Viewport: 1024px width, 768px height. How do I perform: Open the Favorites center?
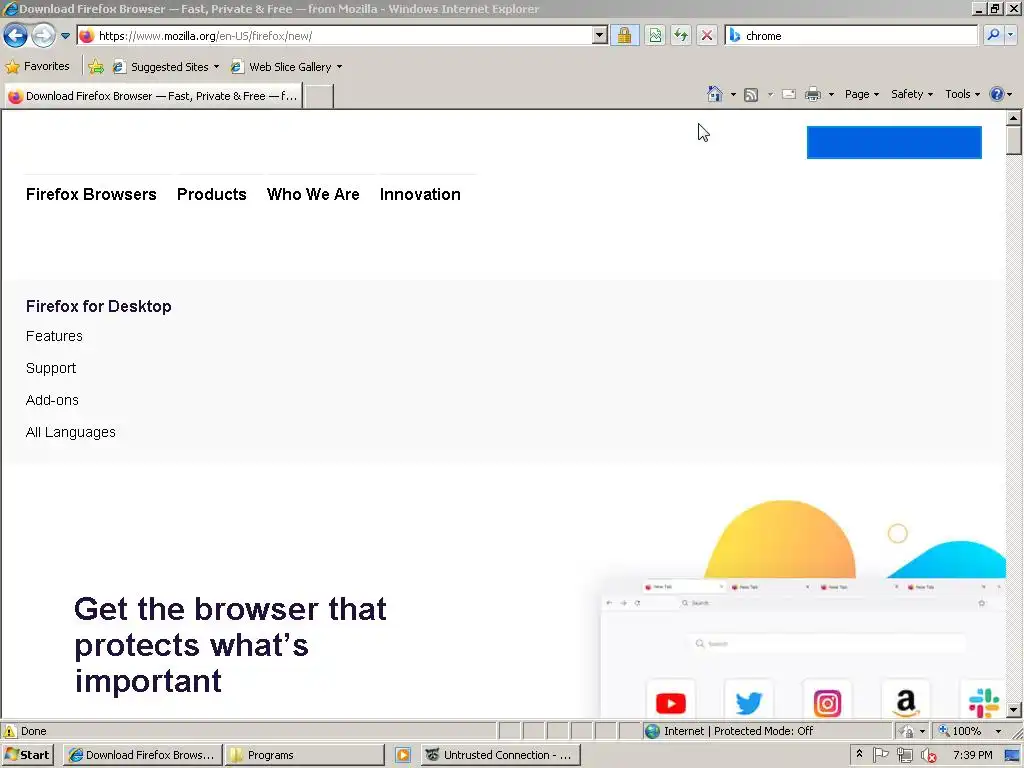[37, 67]
